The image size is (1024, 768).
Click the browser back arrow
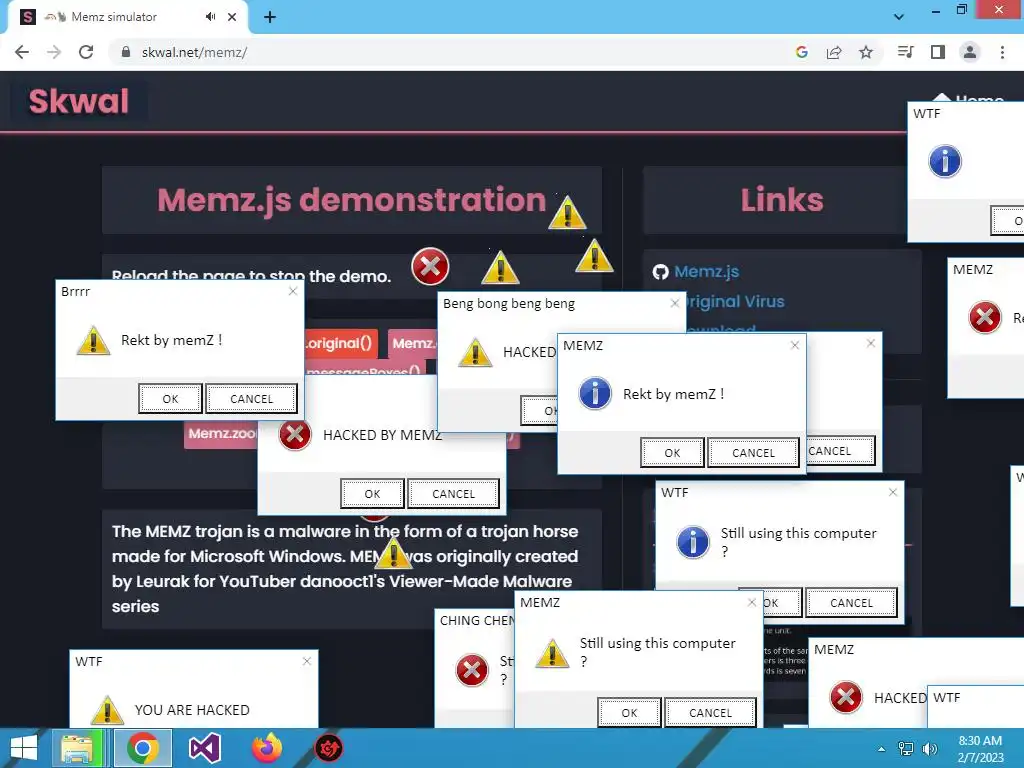click(x=22, y=52)
